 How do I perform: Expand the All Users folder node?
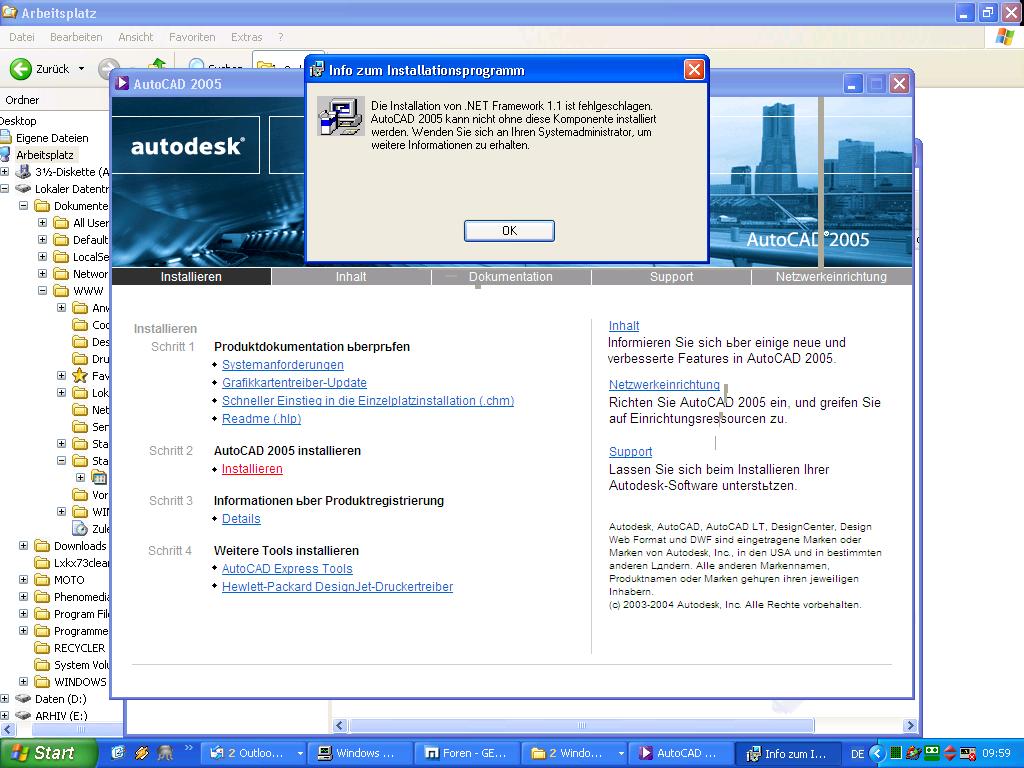(42, 223)
